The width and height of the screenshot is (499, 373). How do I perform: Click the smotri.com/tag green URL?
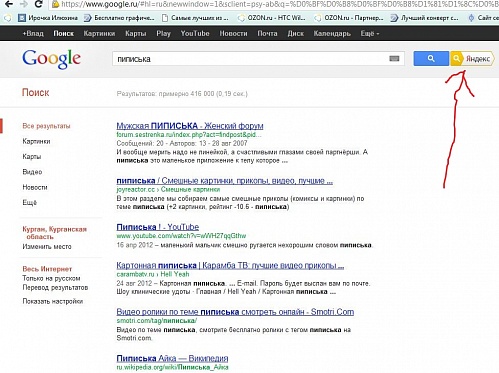pos(157,321)
